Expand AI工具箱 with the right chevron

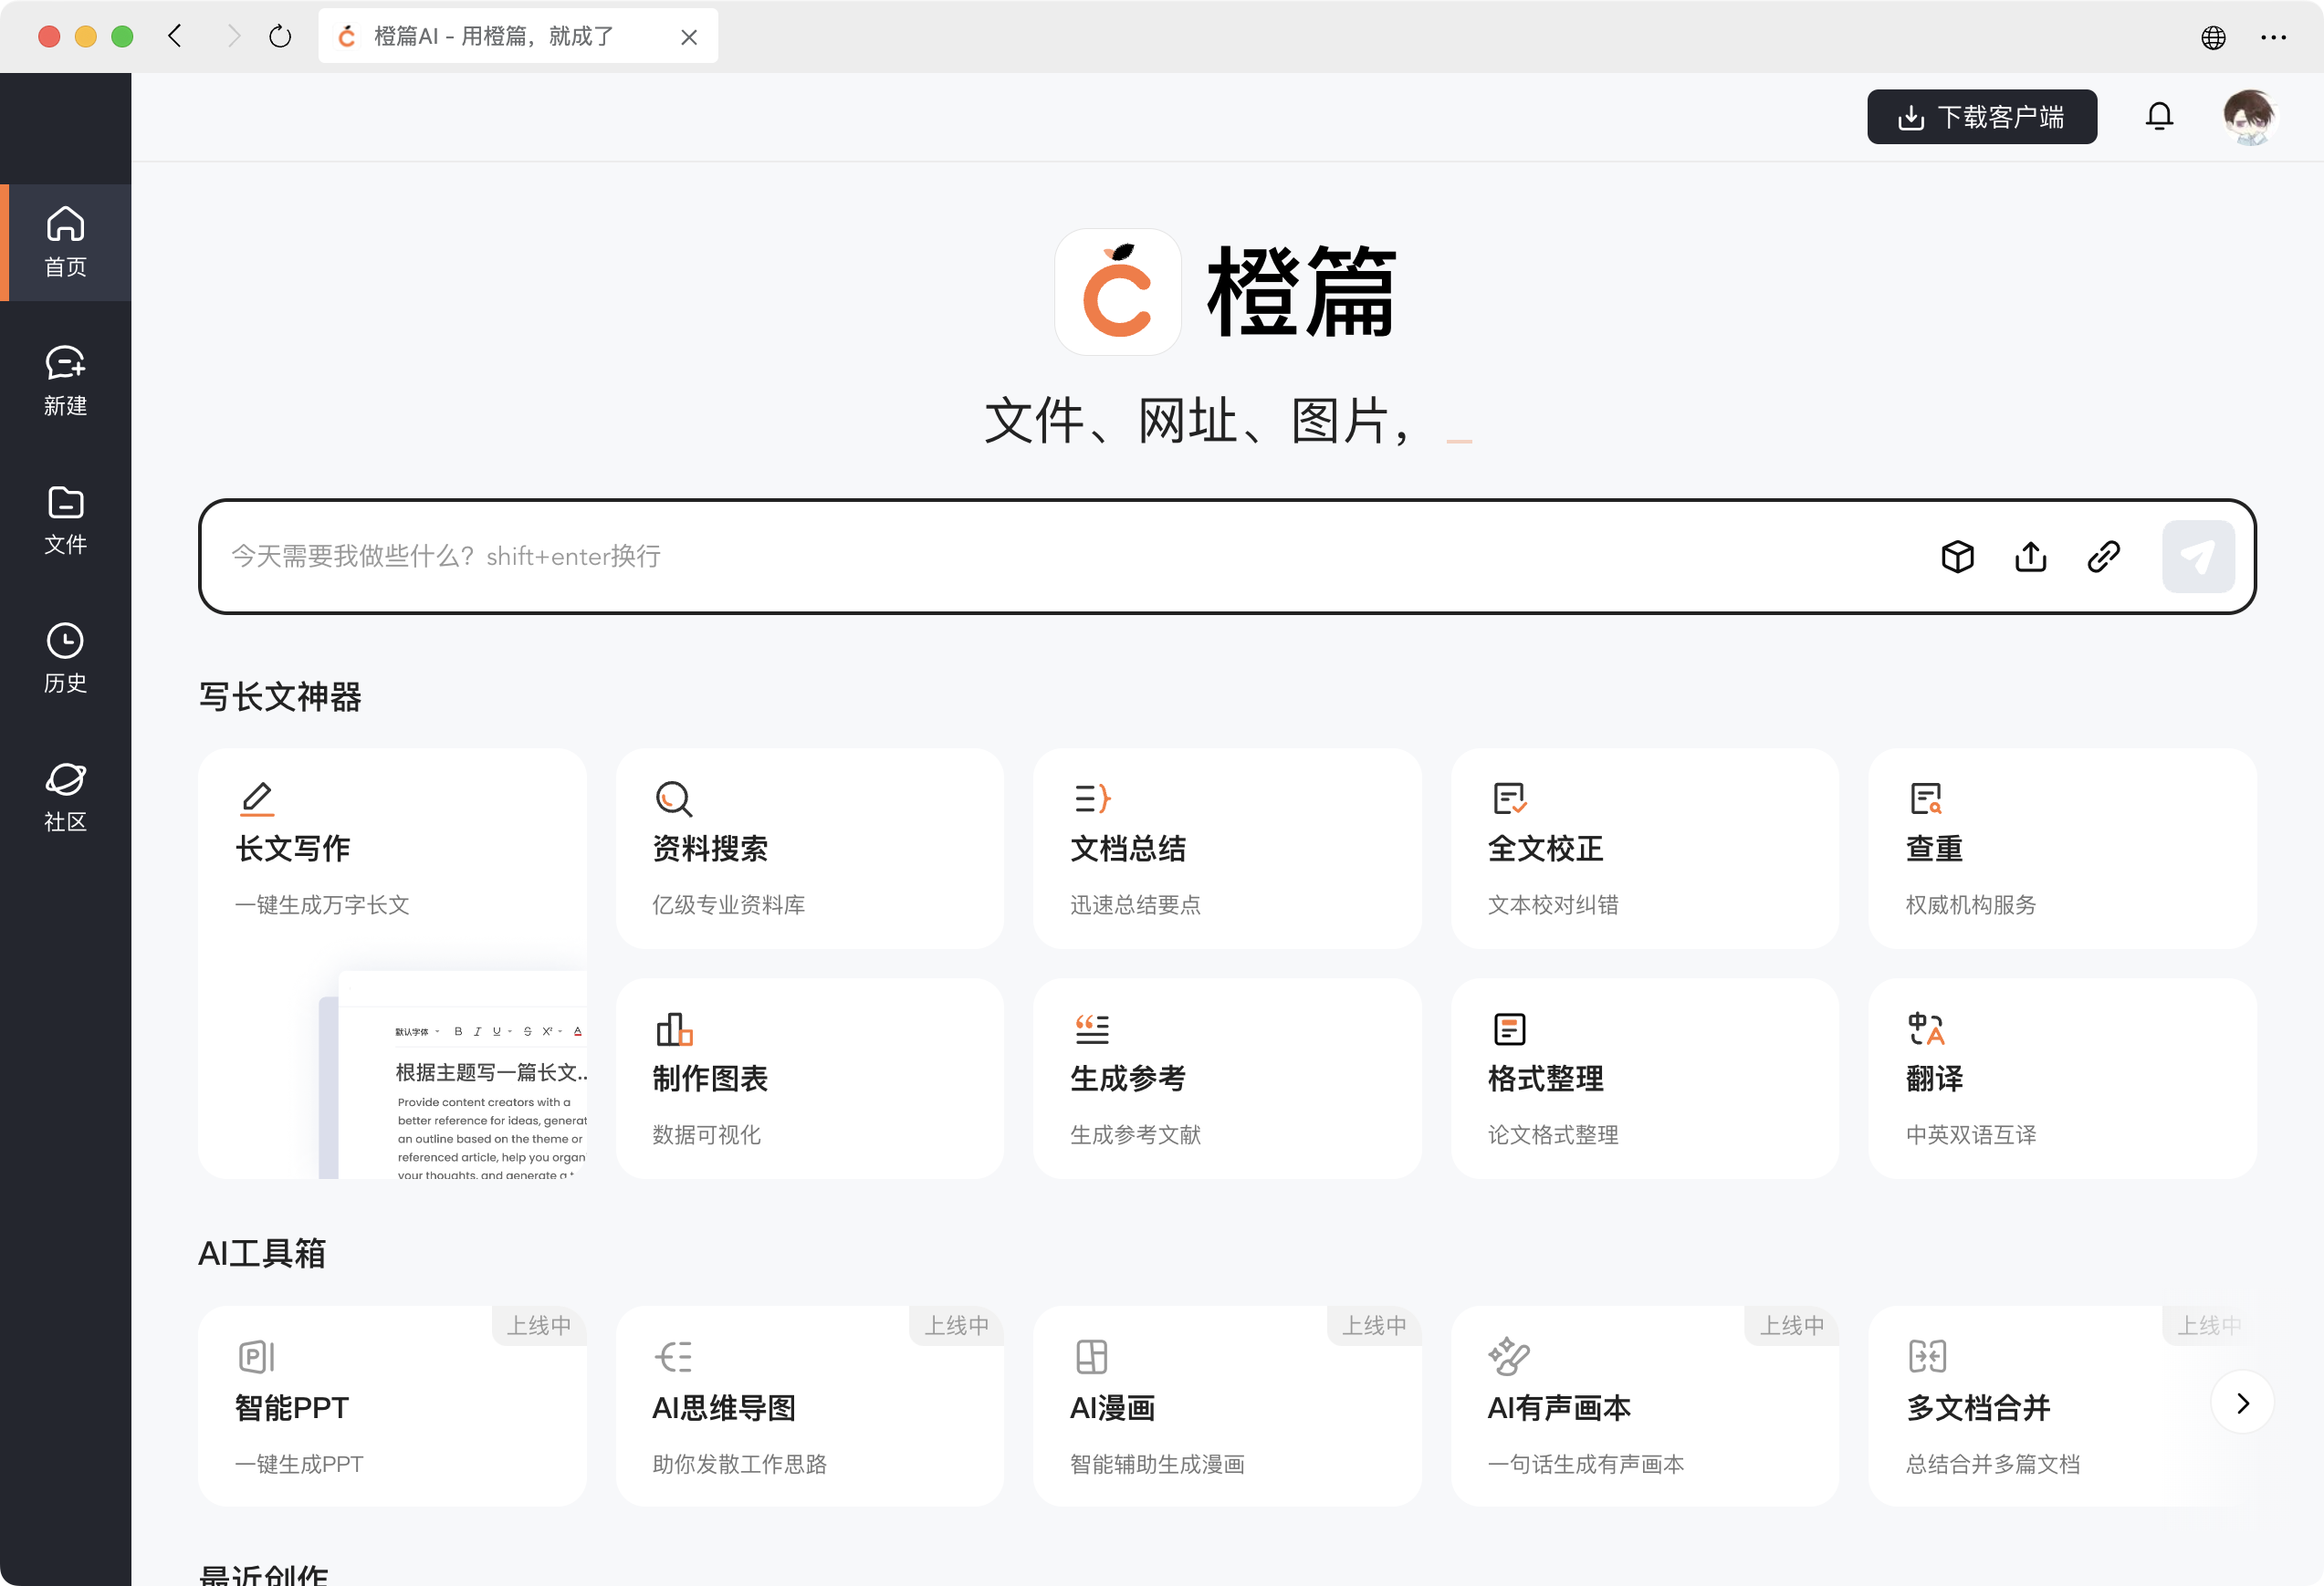2242,1403
